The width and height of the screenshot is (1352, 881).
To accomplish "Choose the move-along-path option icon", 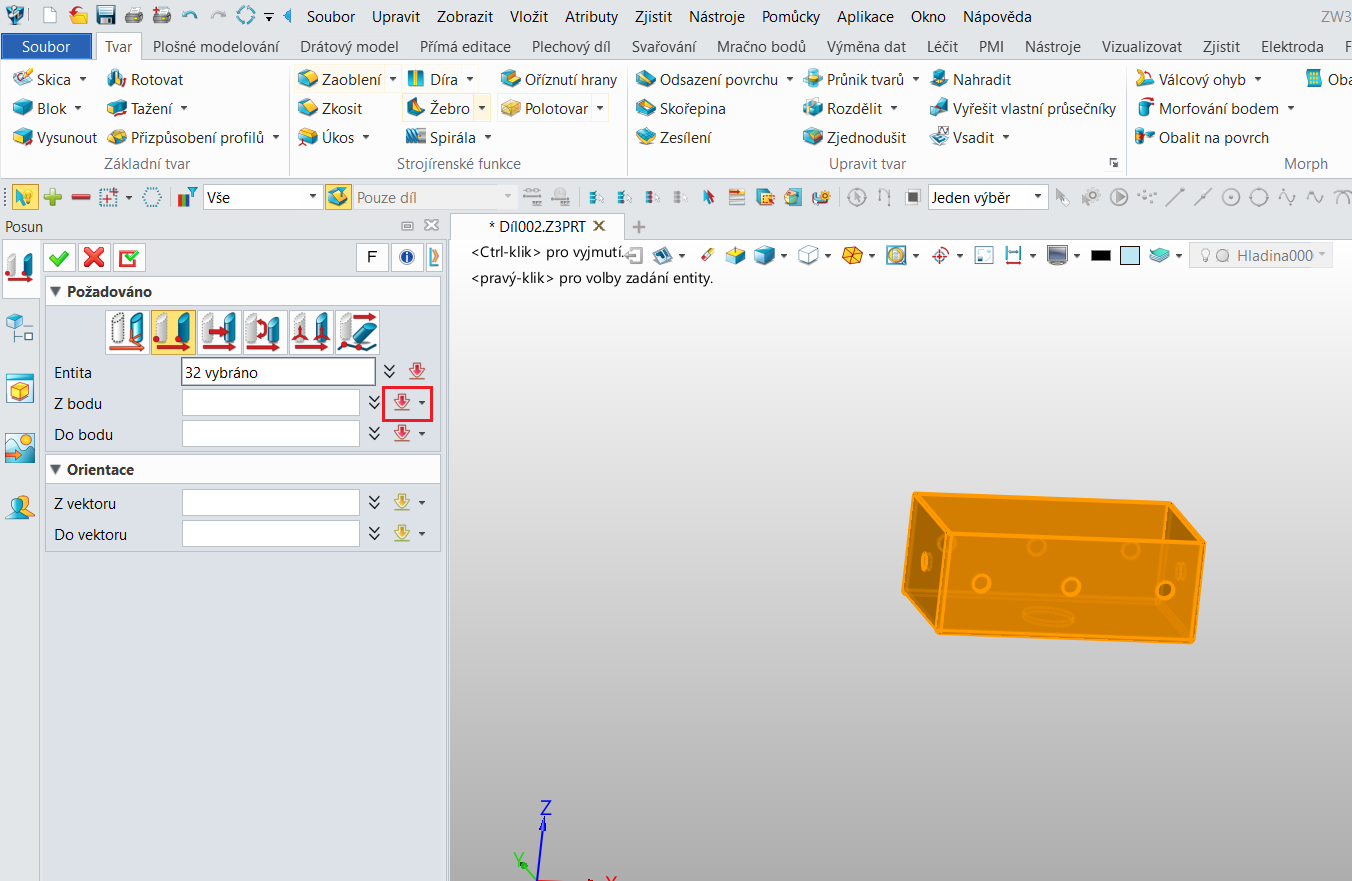I will [357, 332].
